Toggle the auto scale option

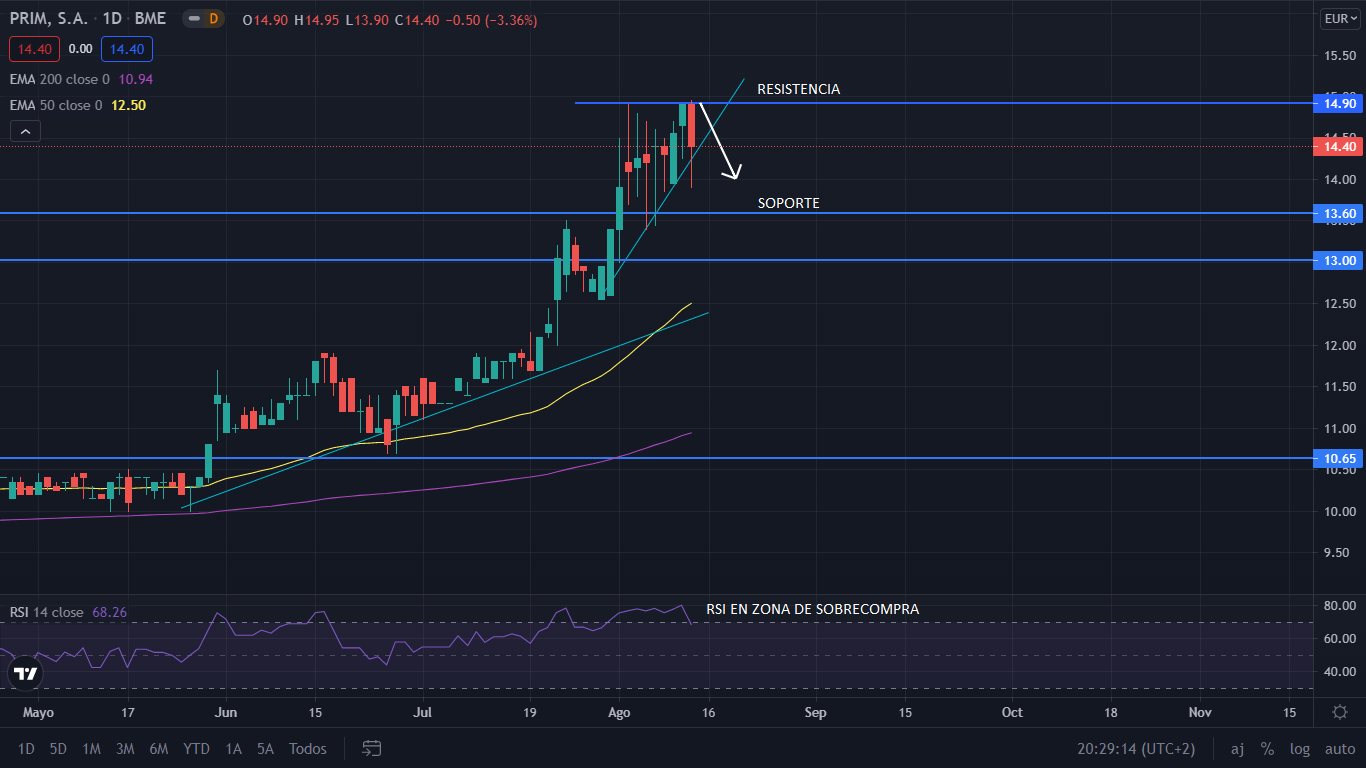[x=1340, y=748]
